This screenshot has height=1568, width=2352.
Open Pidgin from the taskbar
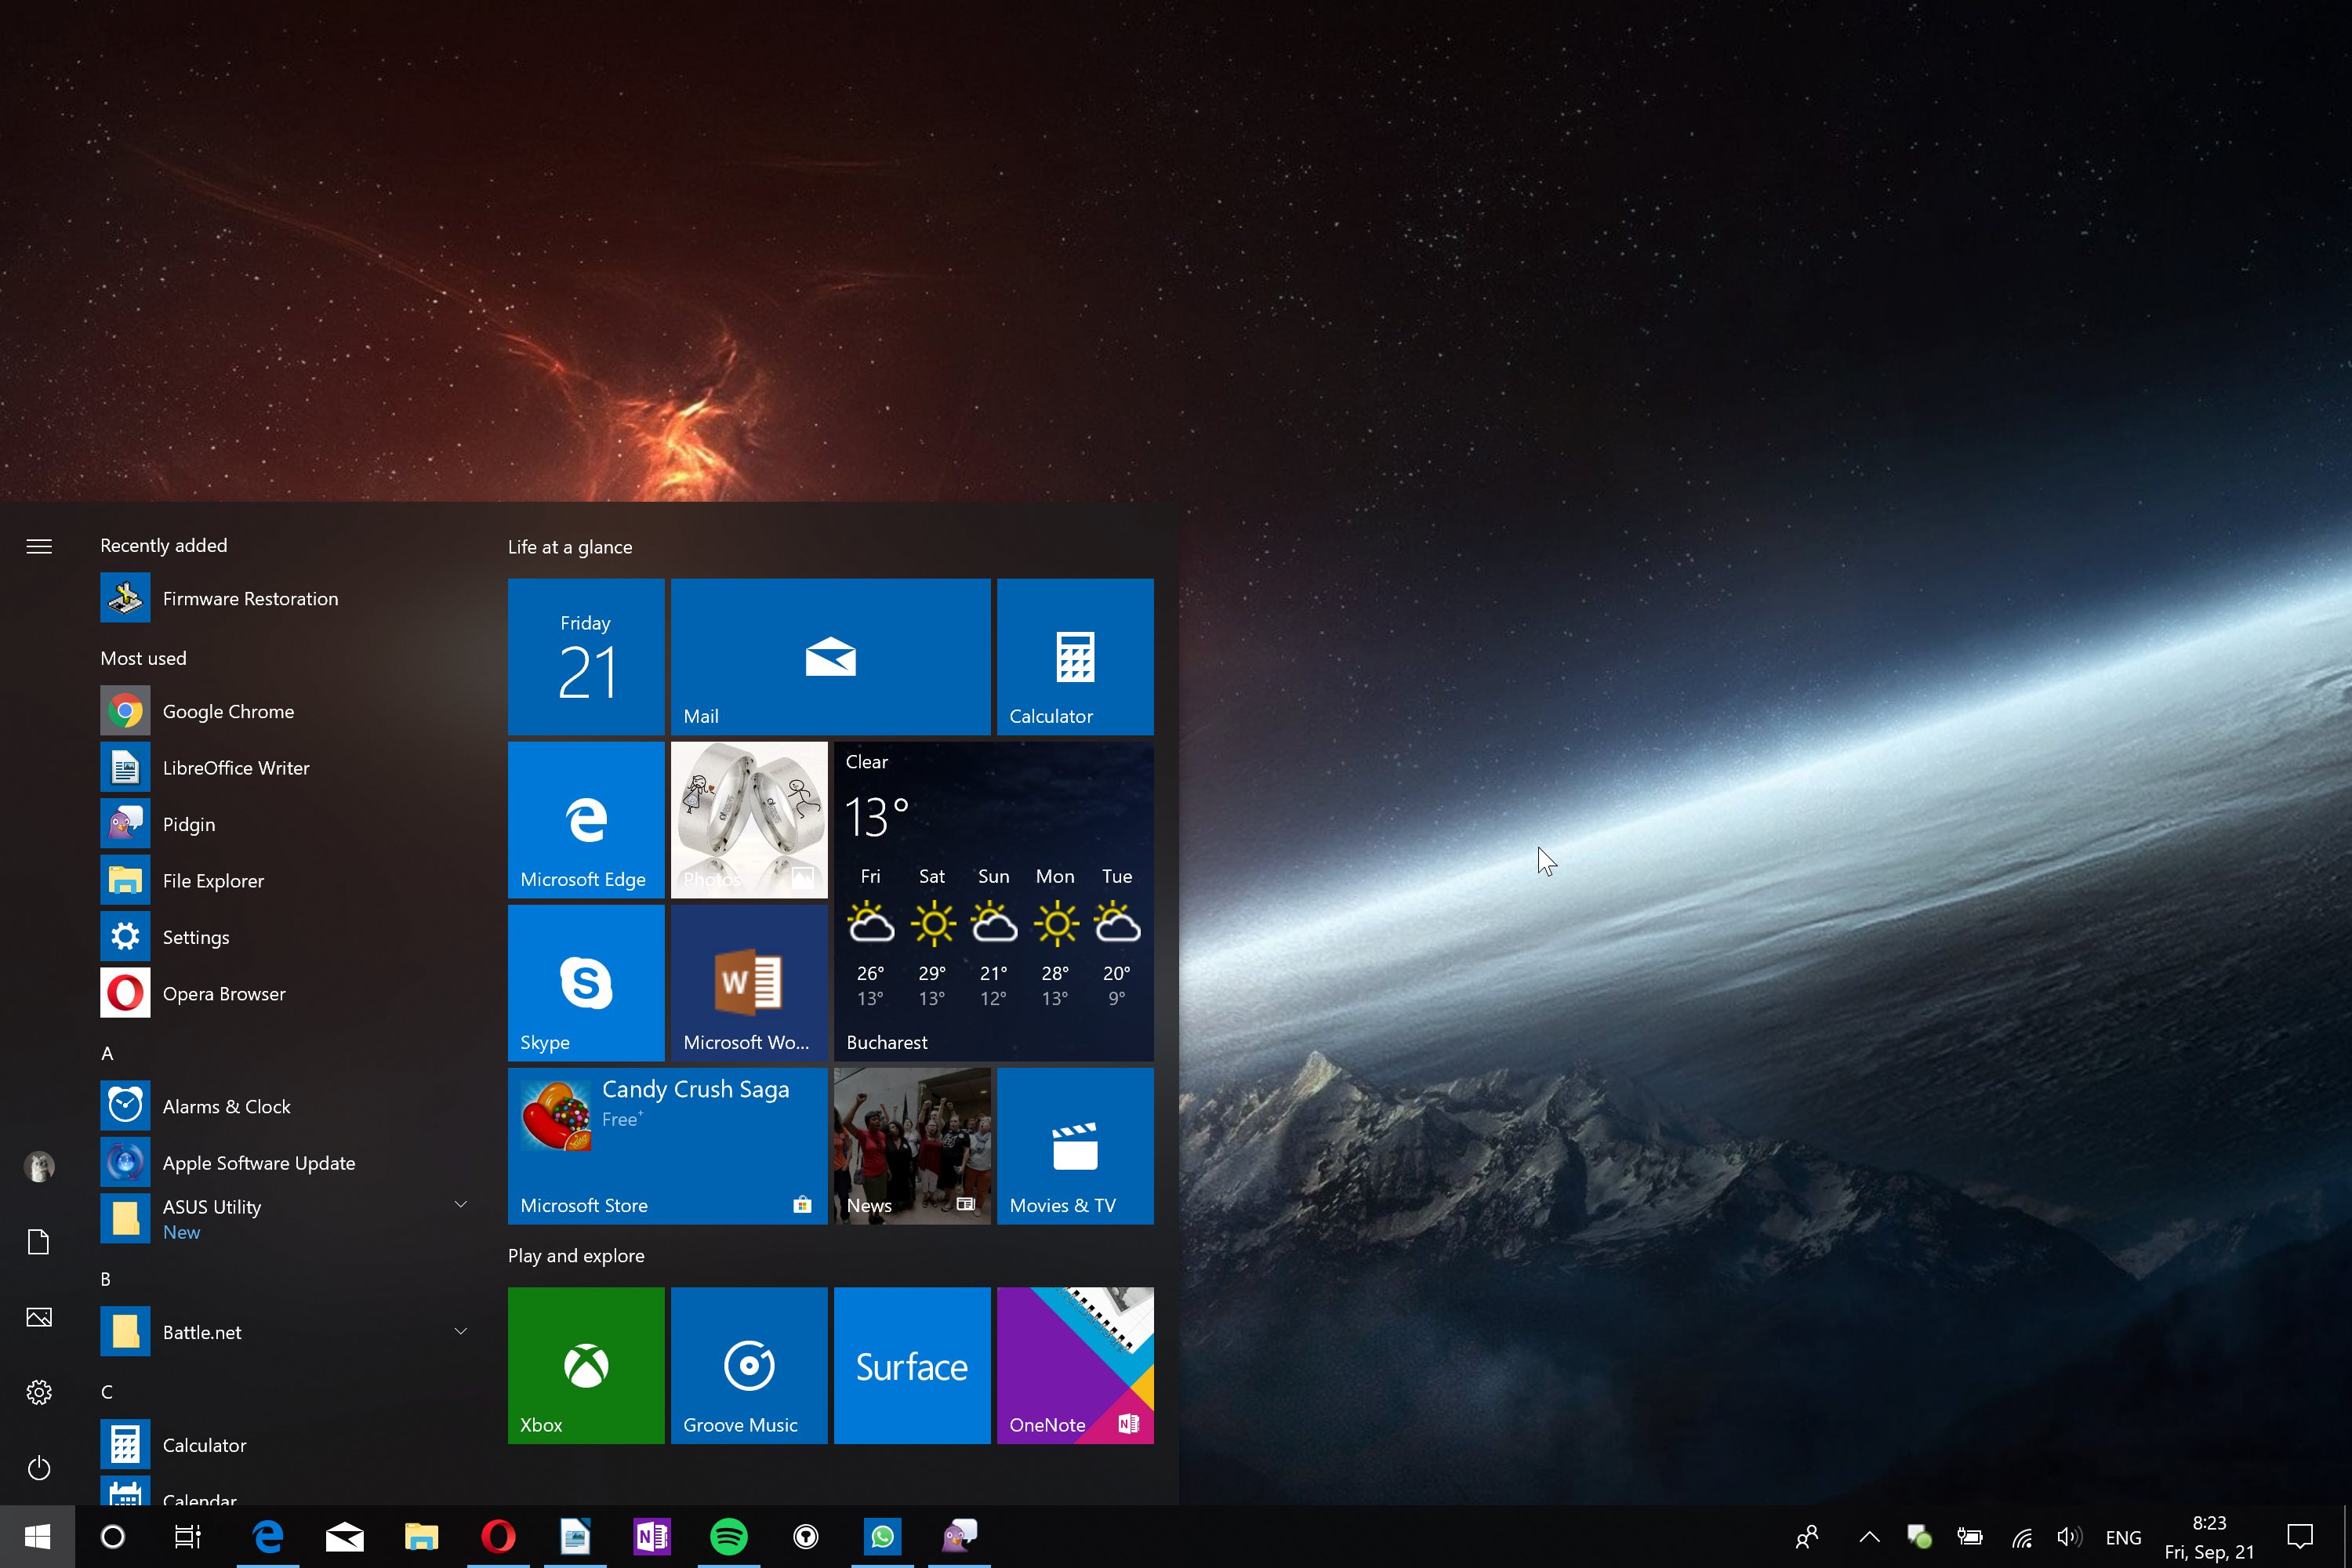point(959,1536)
